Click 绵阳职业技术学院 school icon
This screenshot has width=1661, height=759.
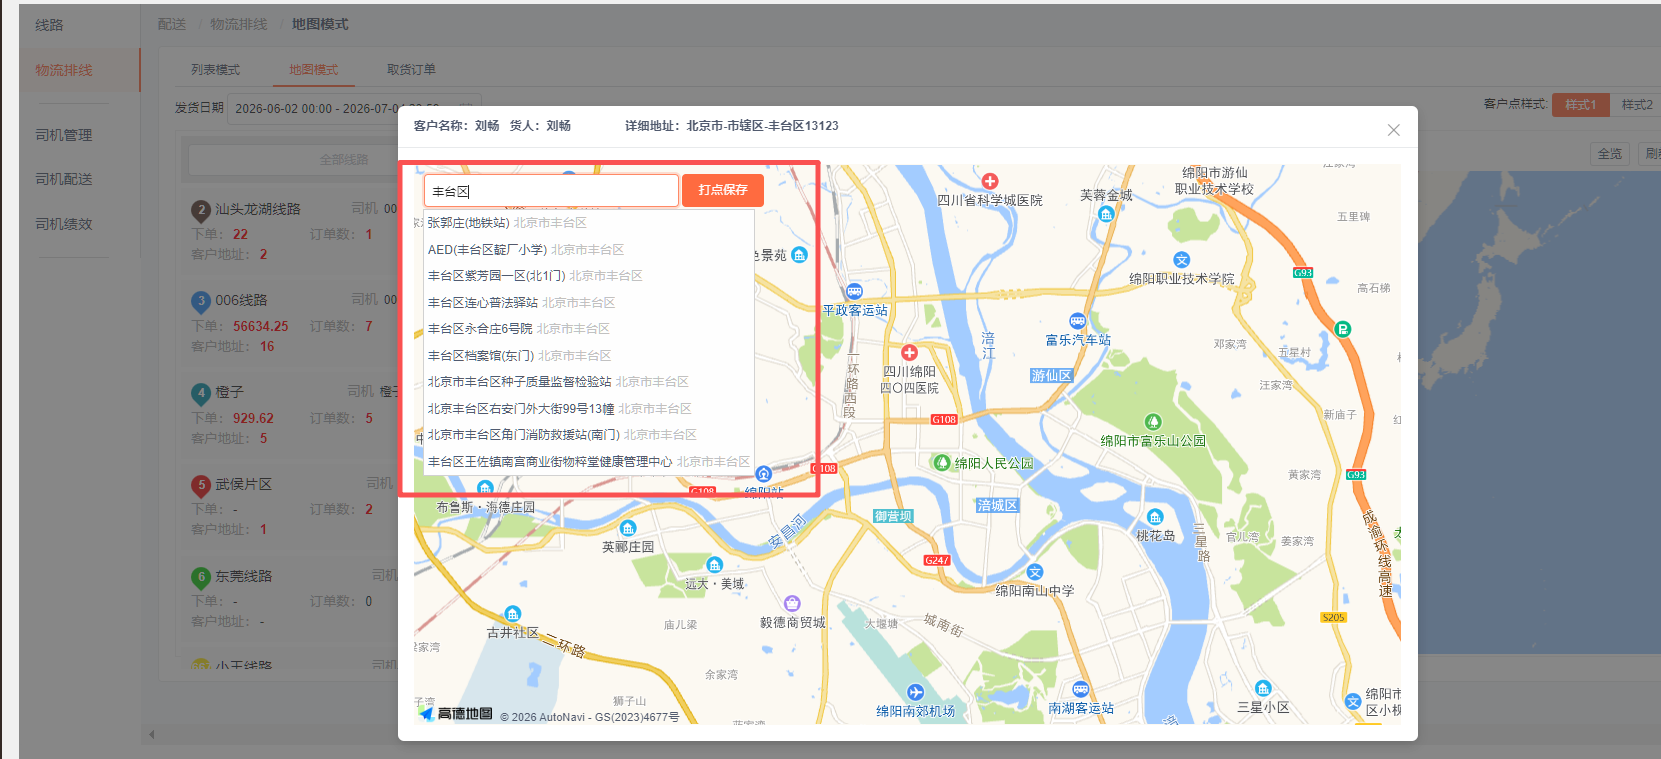pyautogui.click(x=1181, y=260)
